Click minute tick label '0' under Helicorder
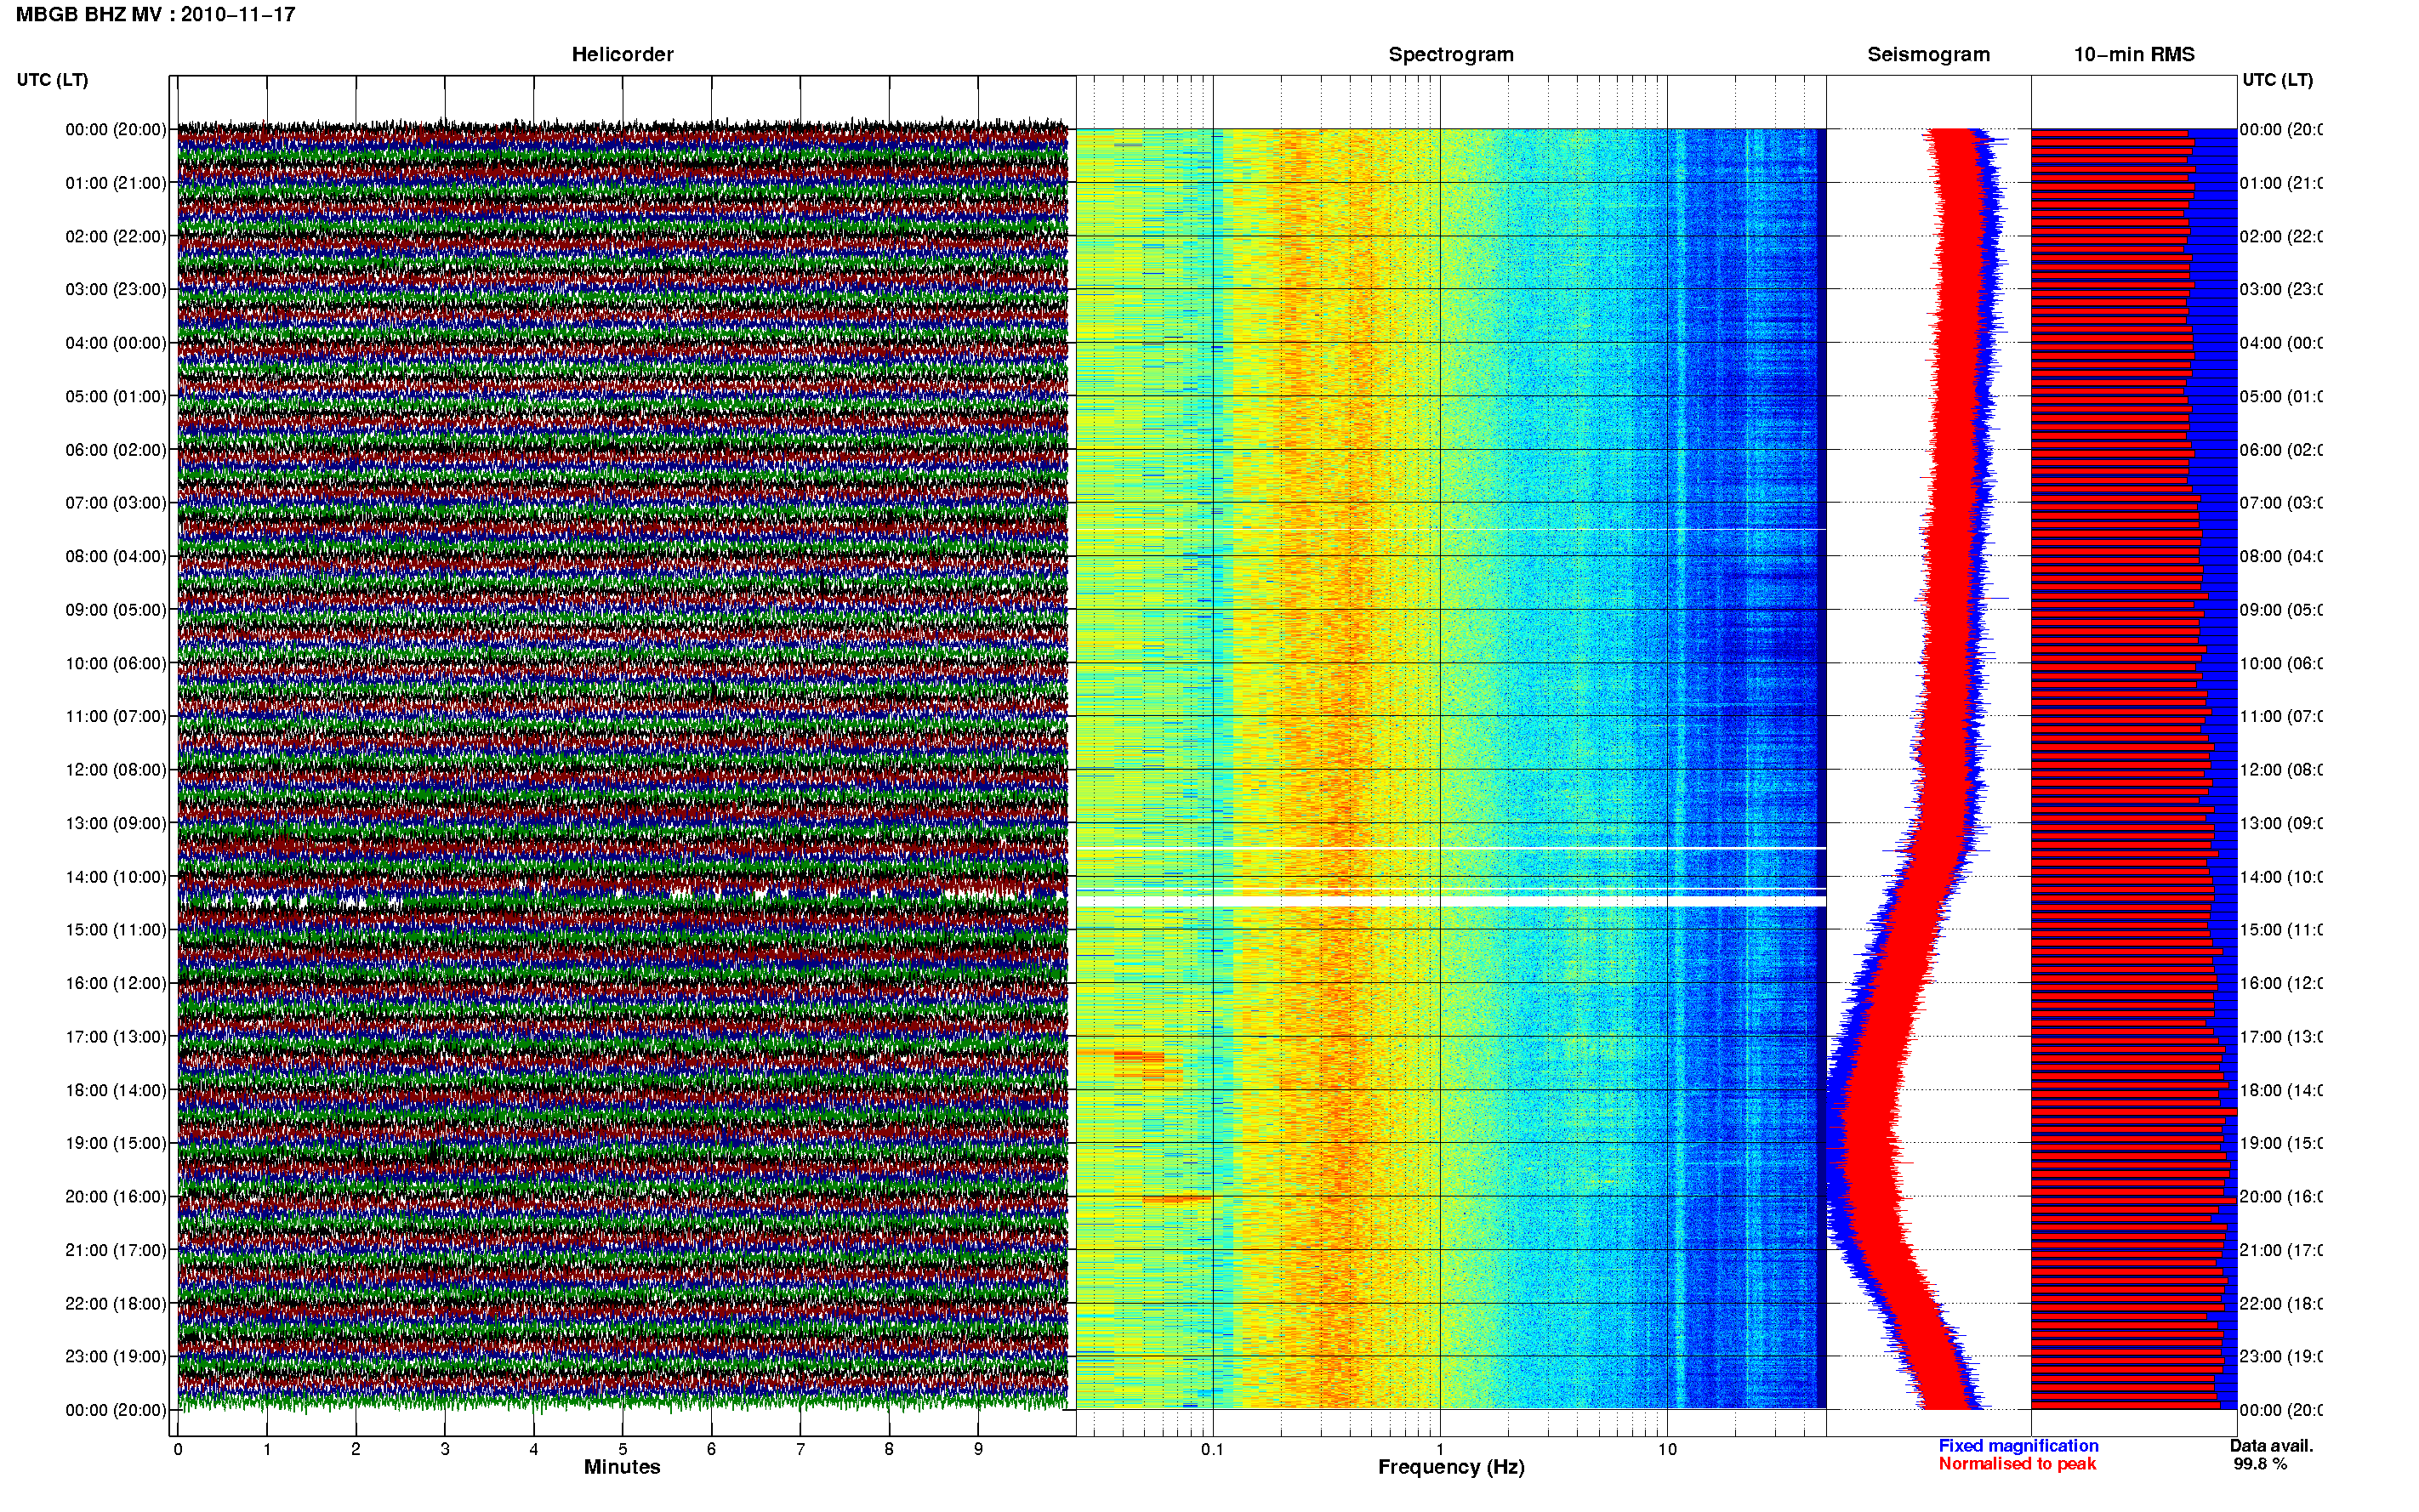The image size is (2419, 1512). (x=178, y=1449)
